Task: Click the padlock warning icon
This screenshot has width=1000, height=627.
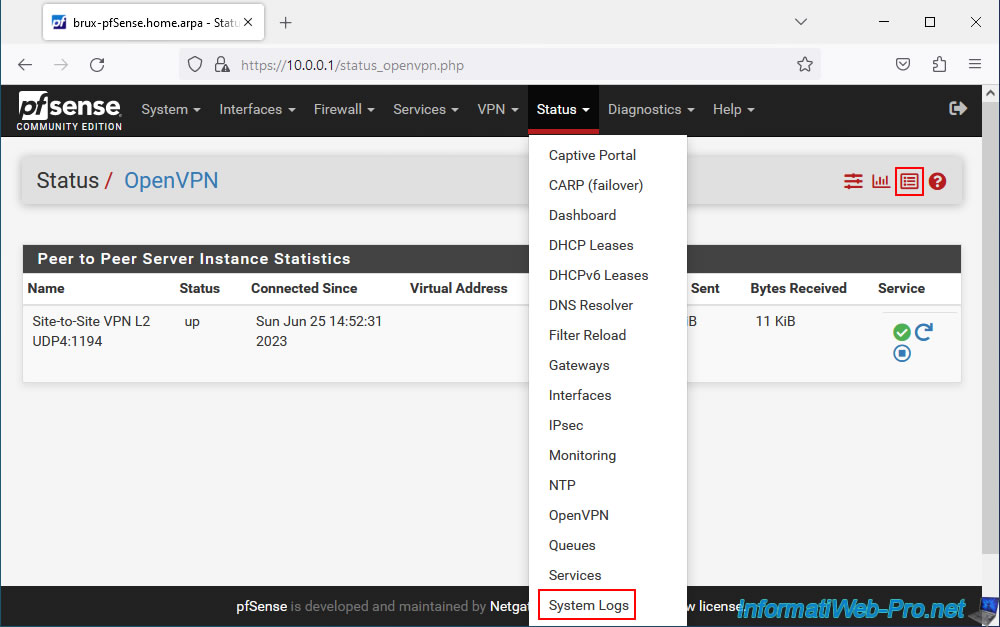Action: click(x=222, y=64)
